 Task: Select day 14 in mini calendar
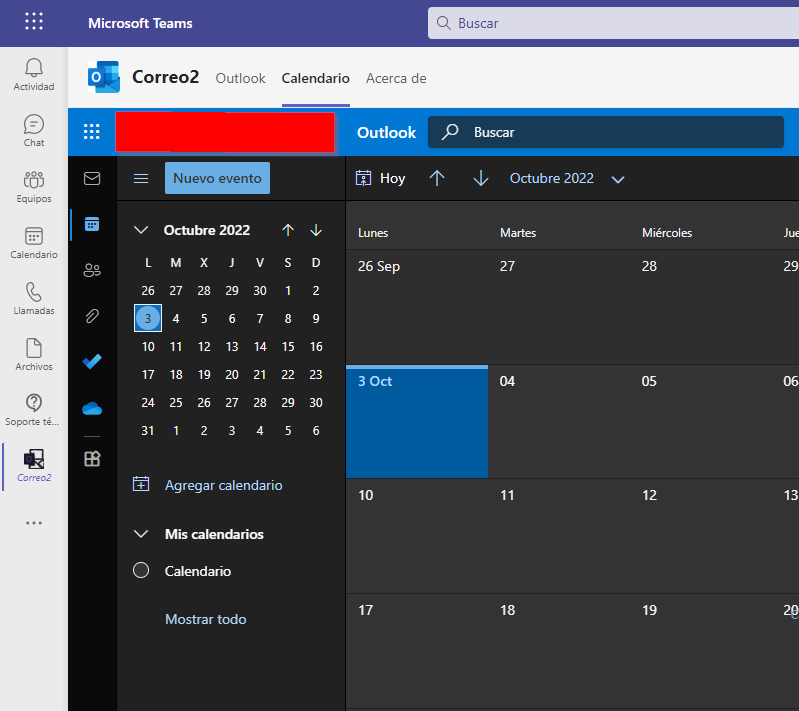point(260,347)
